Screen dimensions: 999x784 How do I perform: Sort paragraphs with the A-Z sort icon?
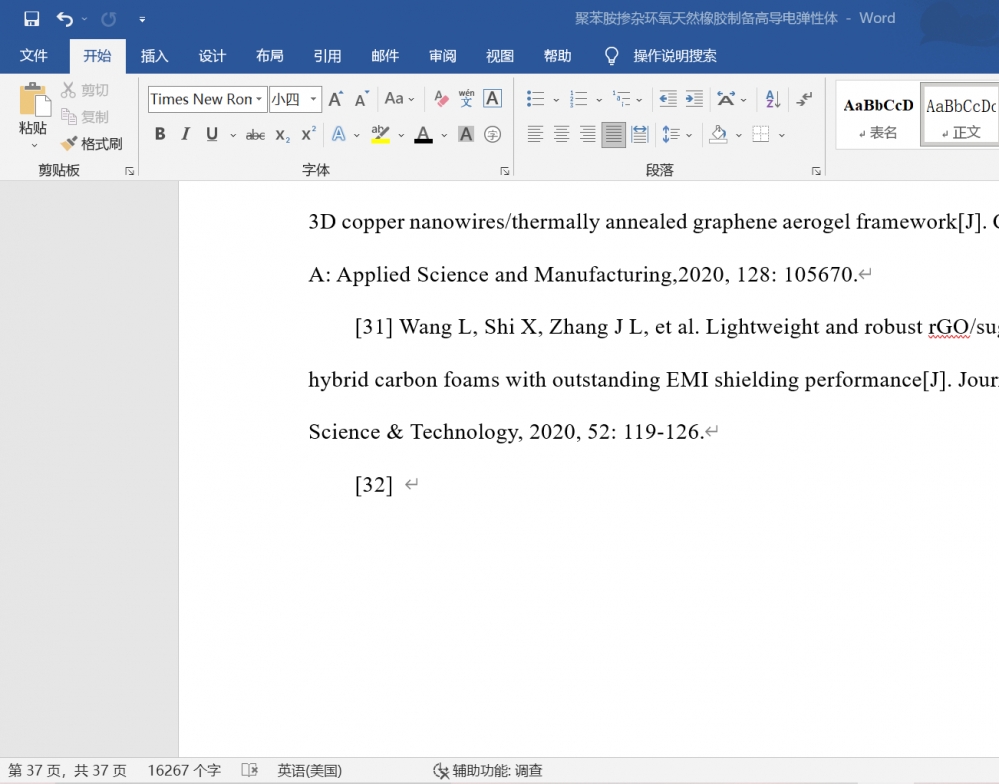point(772,99)
